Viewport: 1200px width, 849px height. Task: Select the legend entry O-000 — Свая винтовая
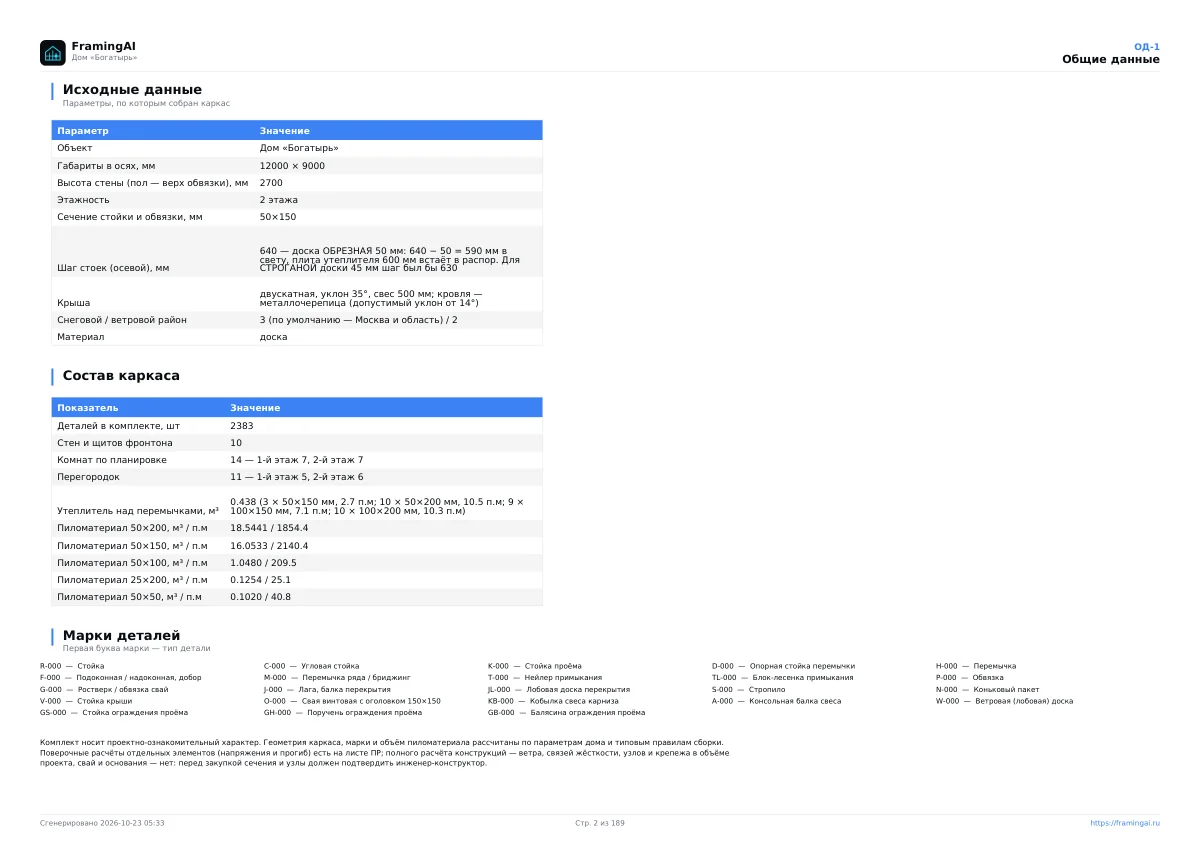pos(352,701)
